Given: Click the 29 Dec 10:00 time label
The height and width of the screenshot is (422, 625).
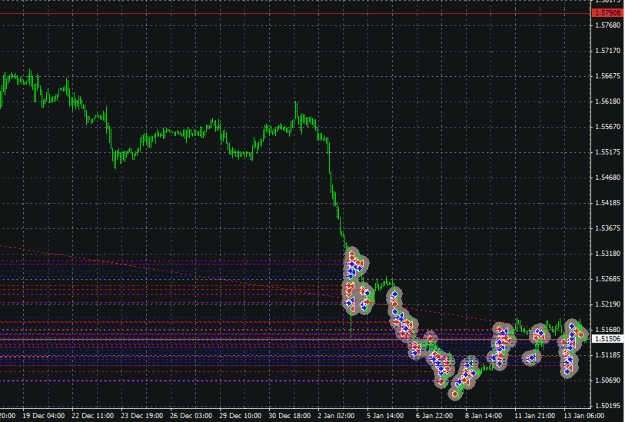Looking at the screenshot, I should pyautogui.click(x=240, y=415).
